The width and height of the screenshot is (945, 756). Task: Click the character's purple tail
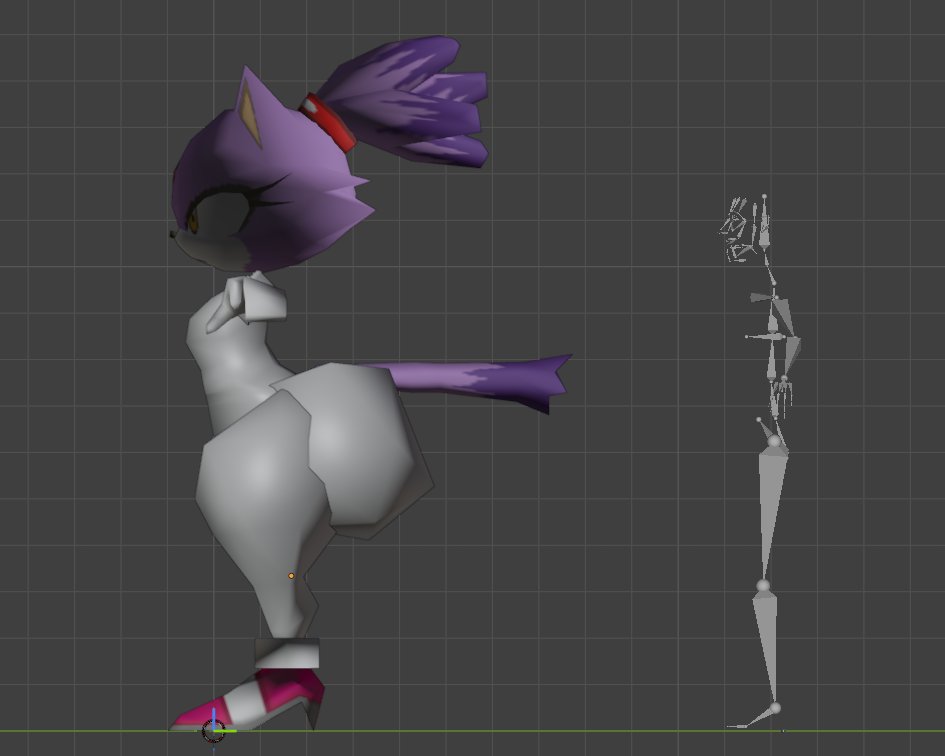click(470, 380)
